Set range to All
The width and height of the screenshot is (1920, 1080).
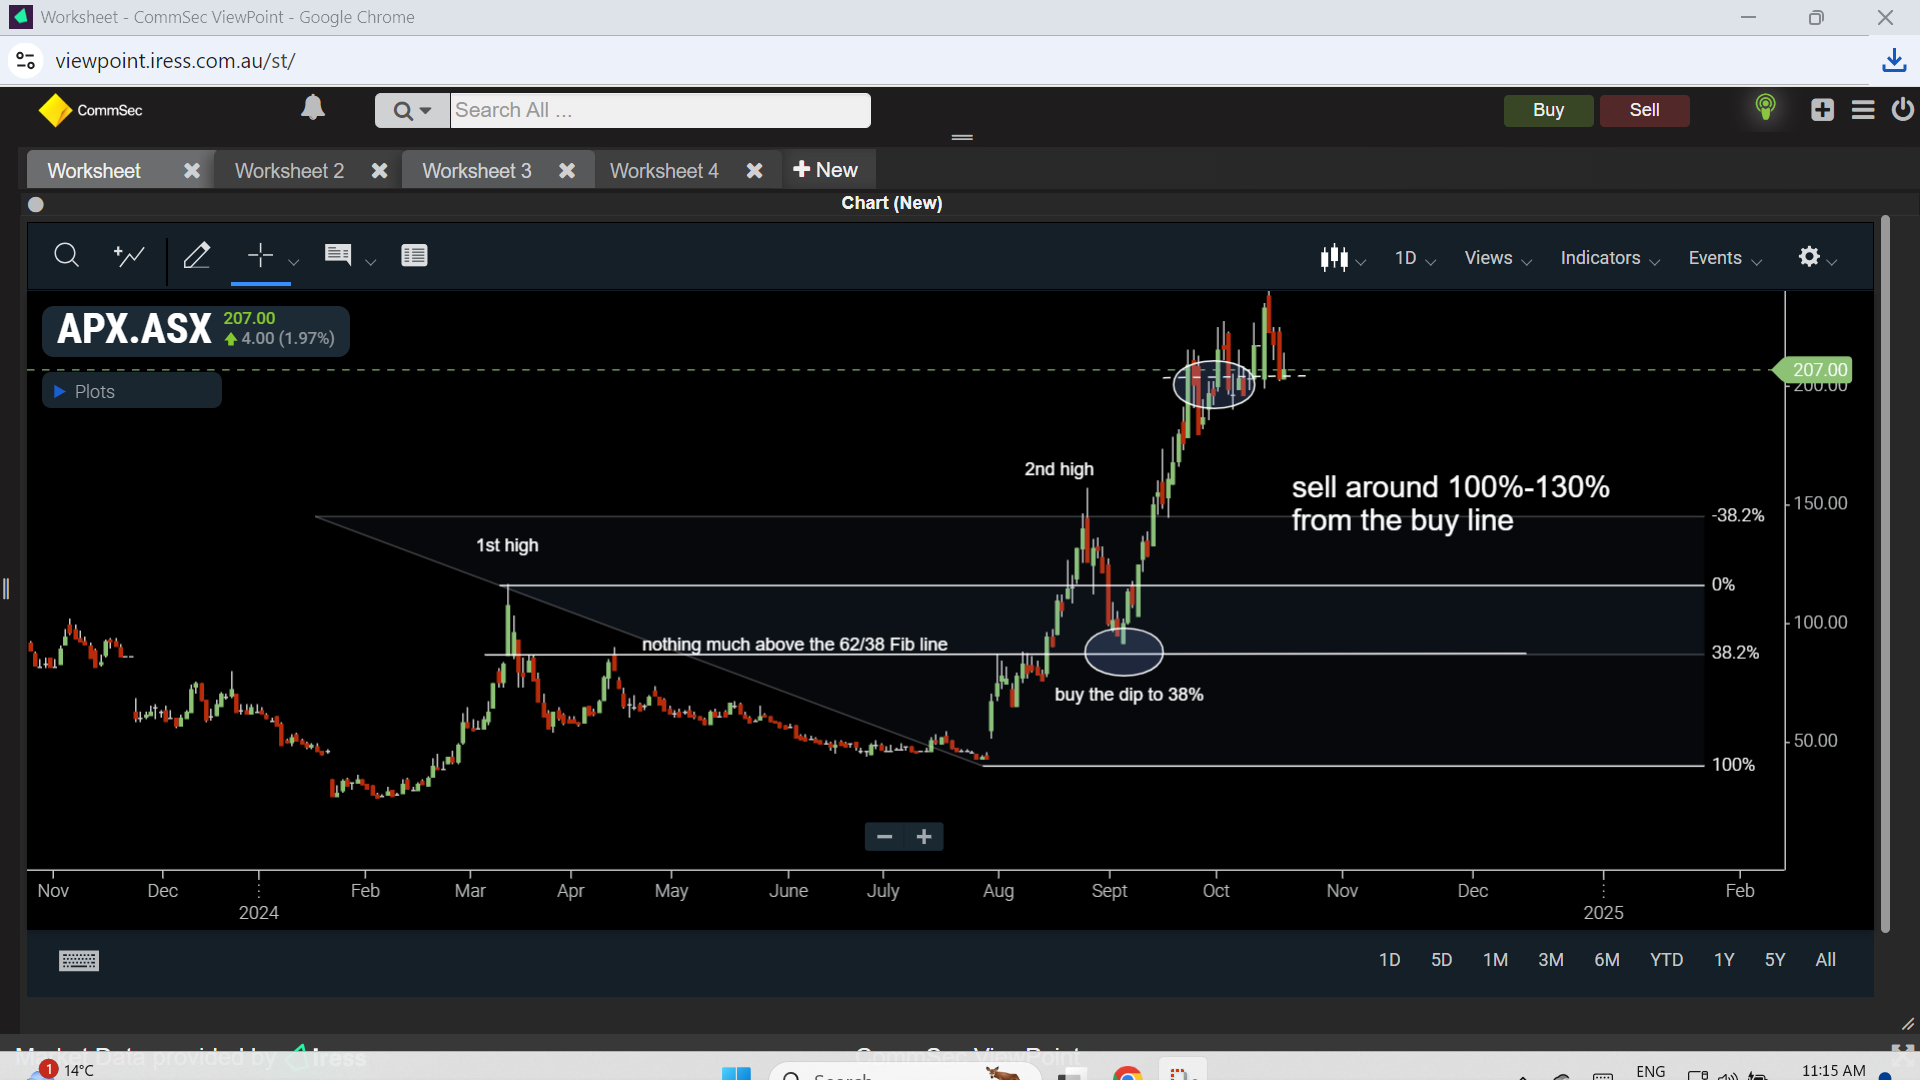[1825, 960]
